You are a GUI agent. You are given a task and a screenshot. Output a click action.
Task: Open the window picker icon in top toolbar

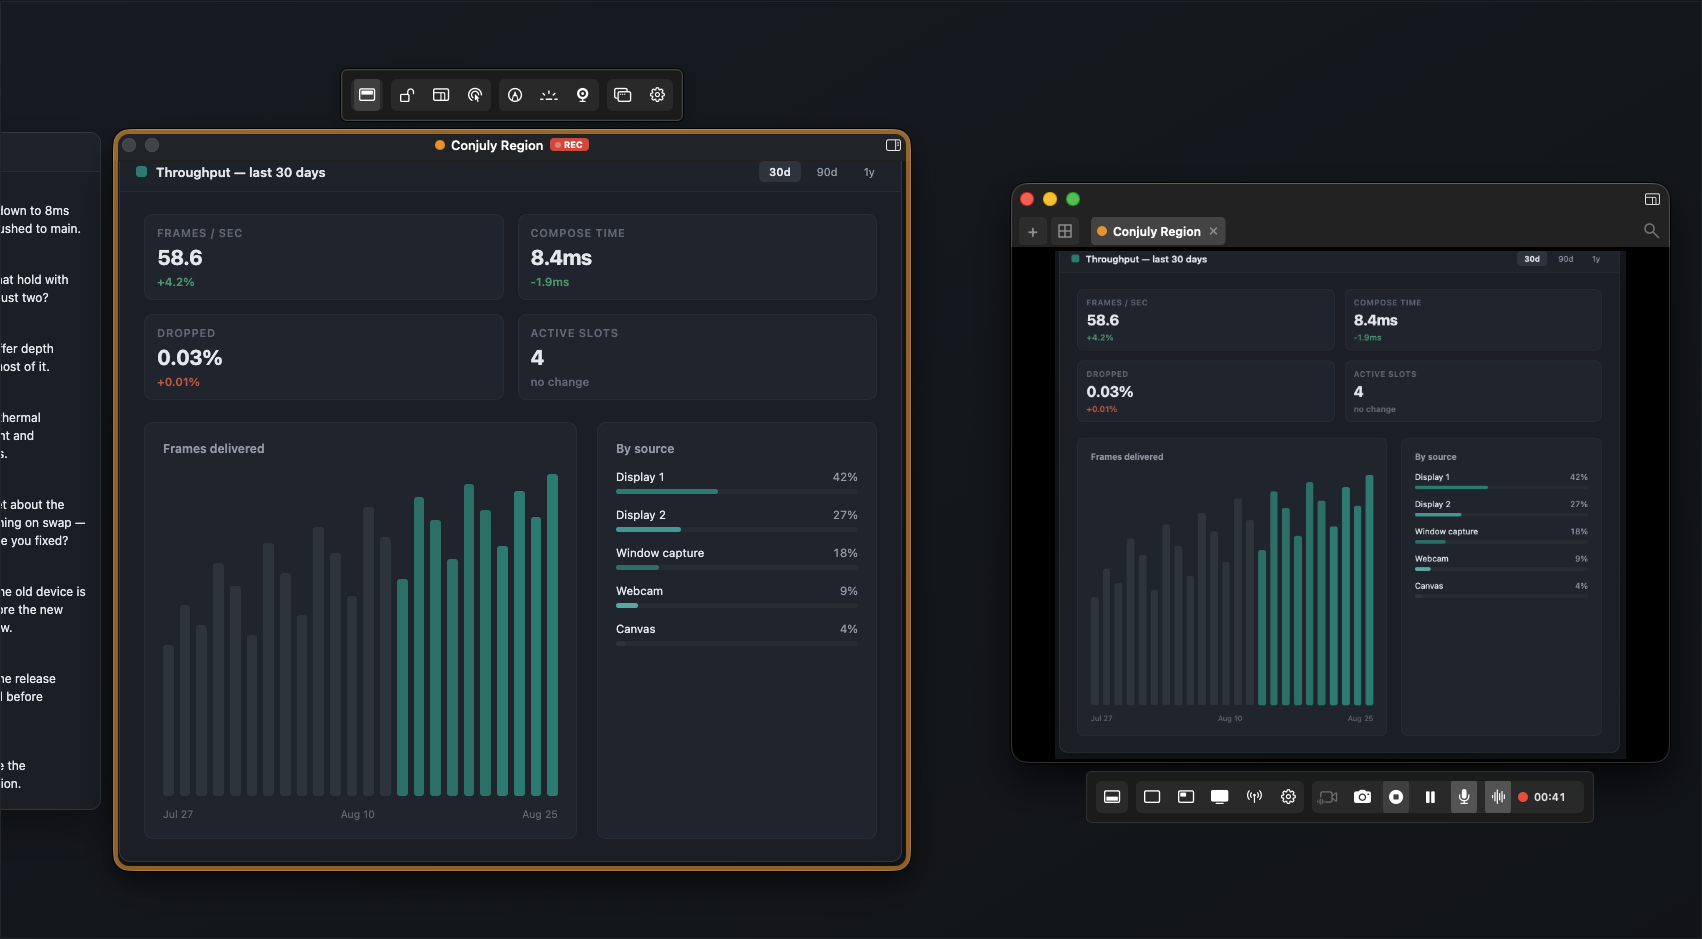pos(623,95)
